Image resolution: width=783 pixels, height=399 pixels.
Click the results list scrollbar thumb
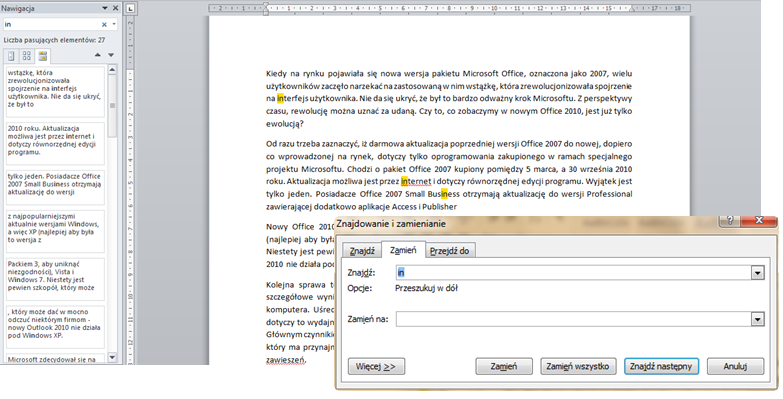(x=112, y=106)
